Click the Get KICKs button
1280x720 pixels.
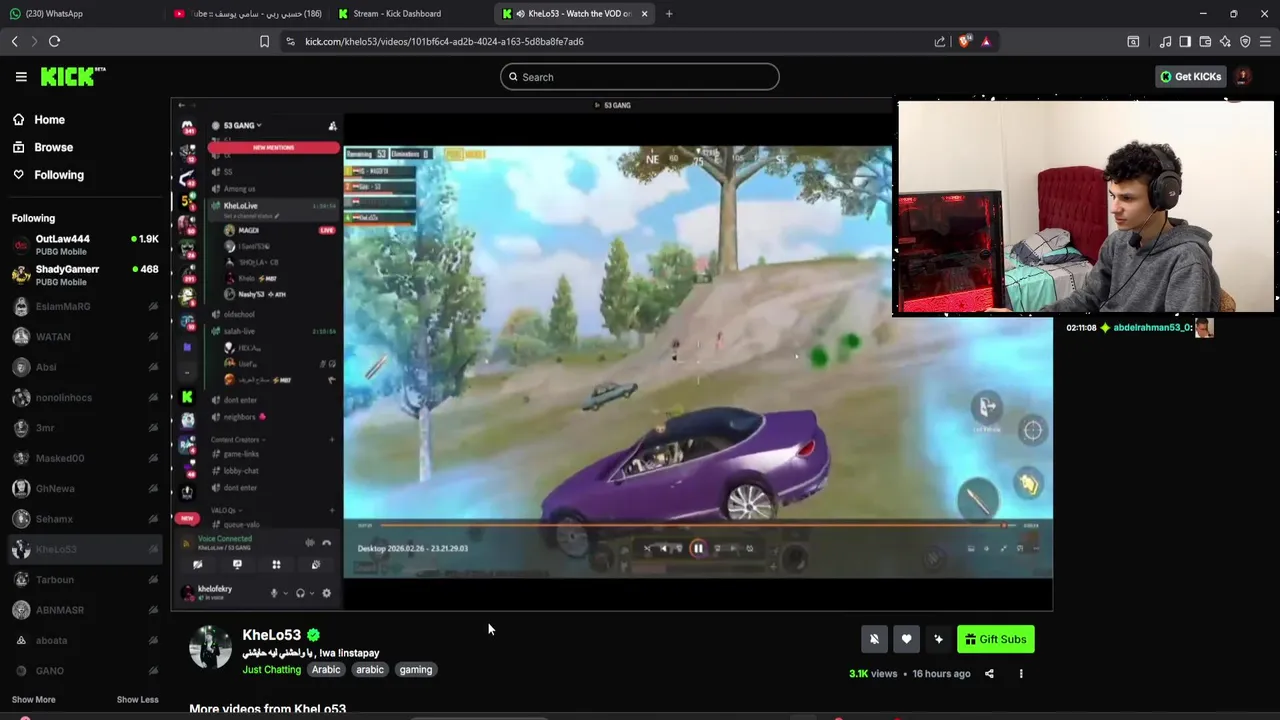pos(1190,77)
